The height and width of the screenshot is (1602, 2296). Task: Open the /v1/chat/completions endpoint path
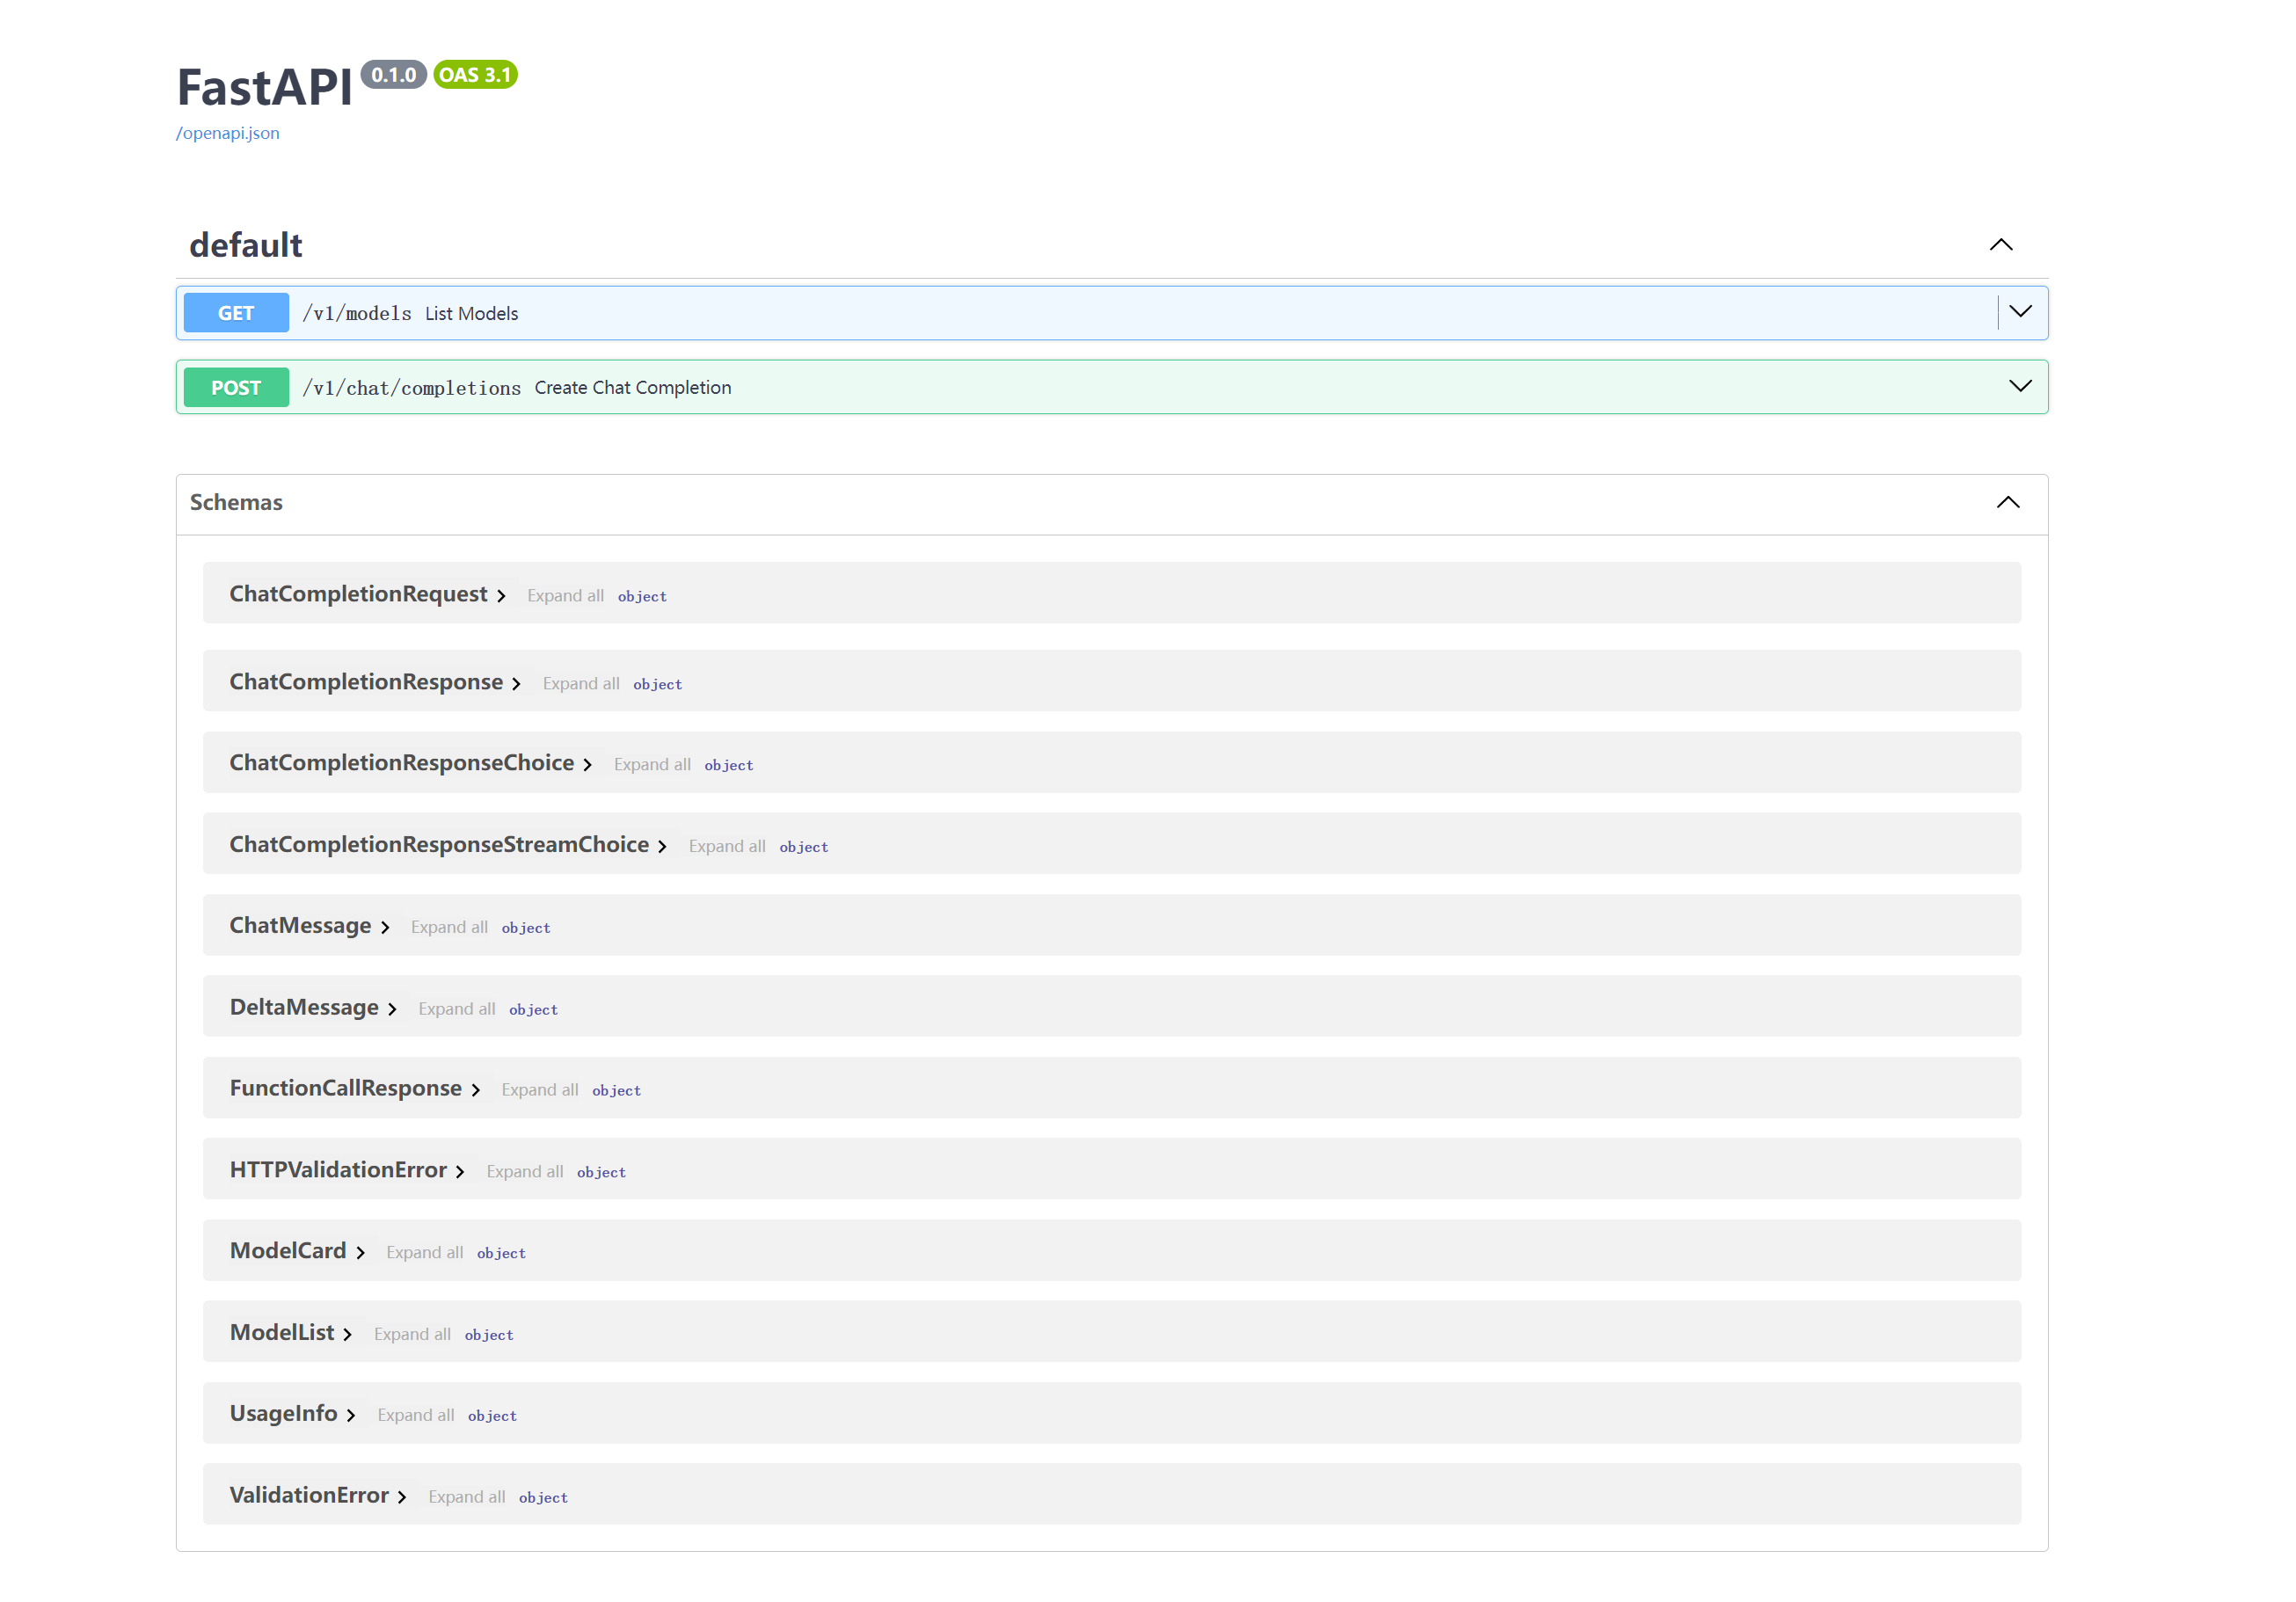tap(411, 388)
